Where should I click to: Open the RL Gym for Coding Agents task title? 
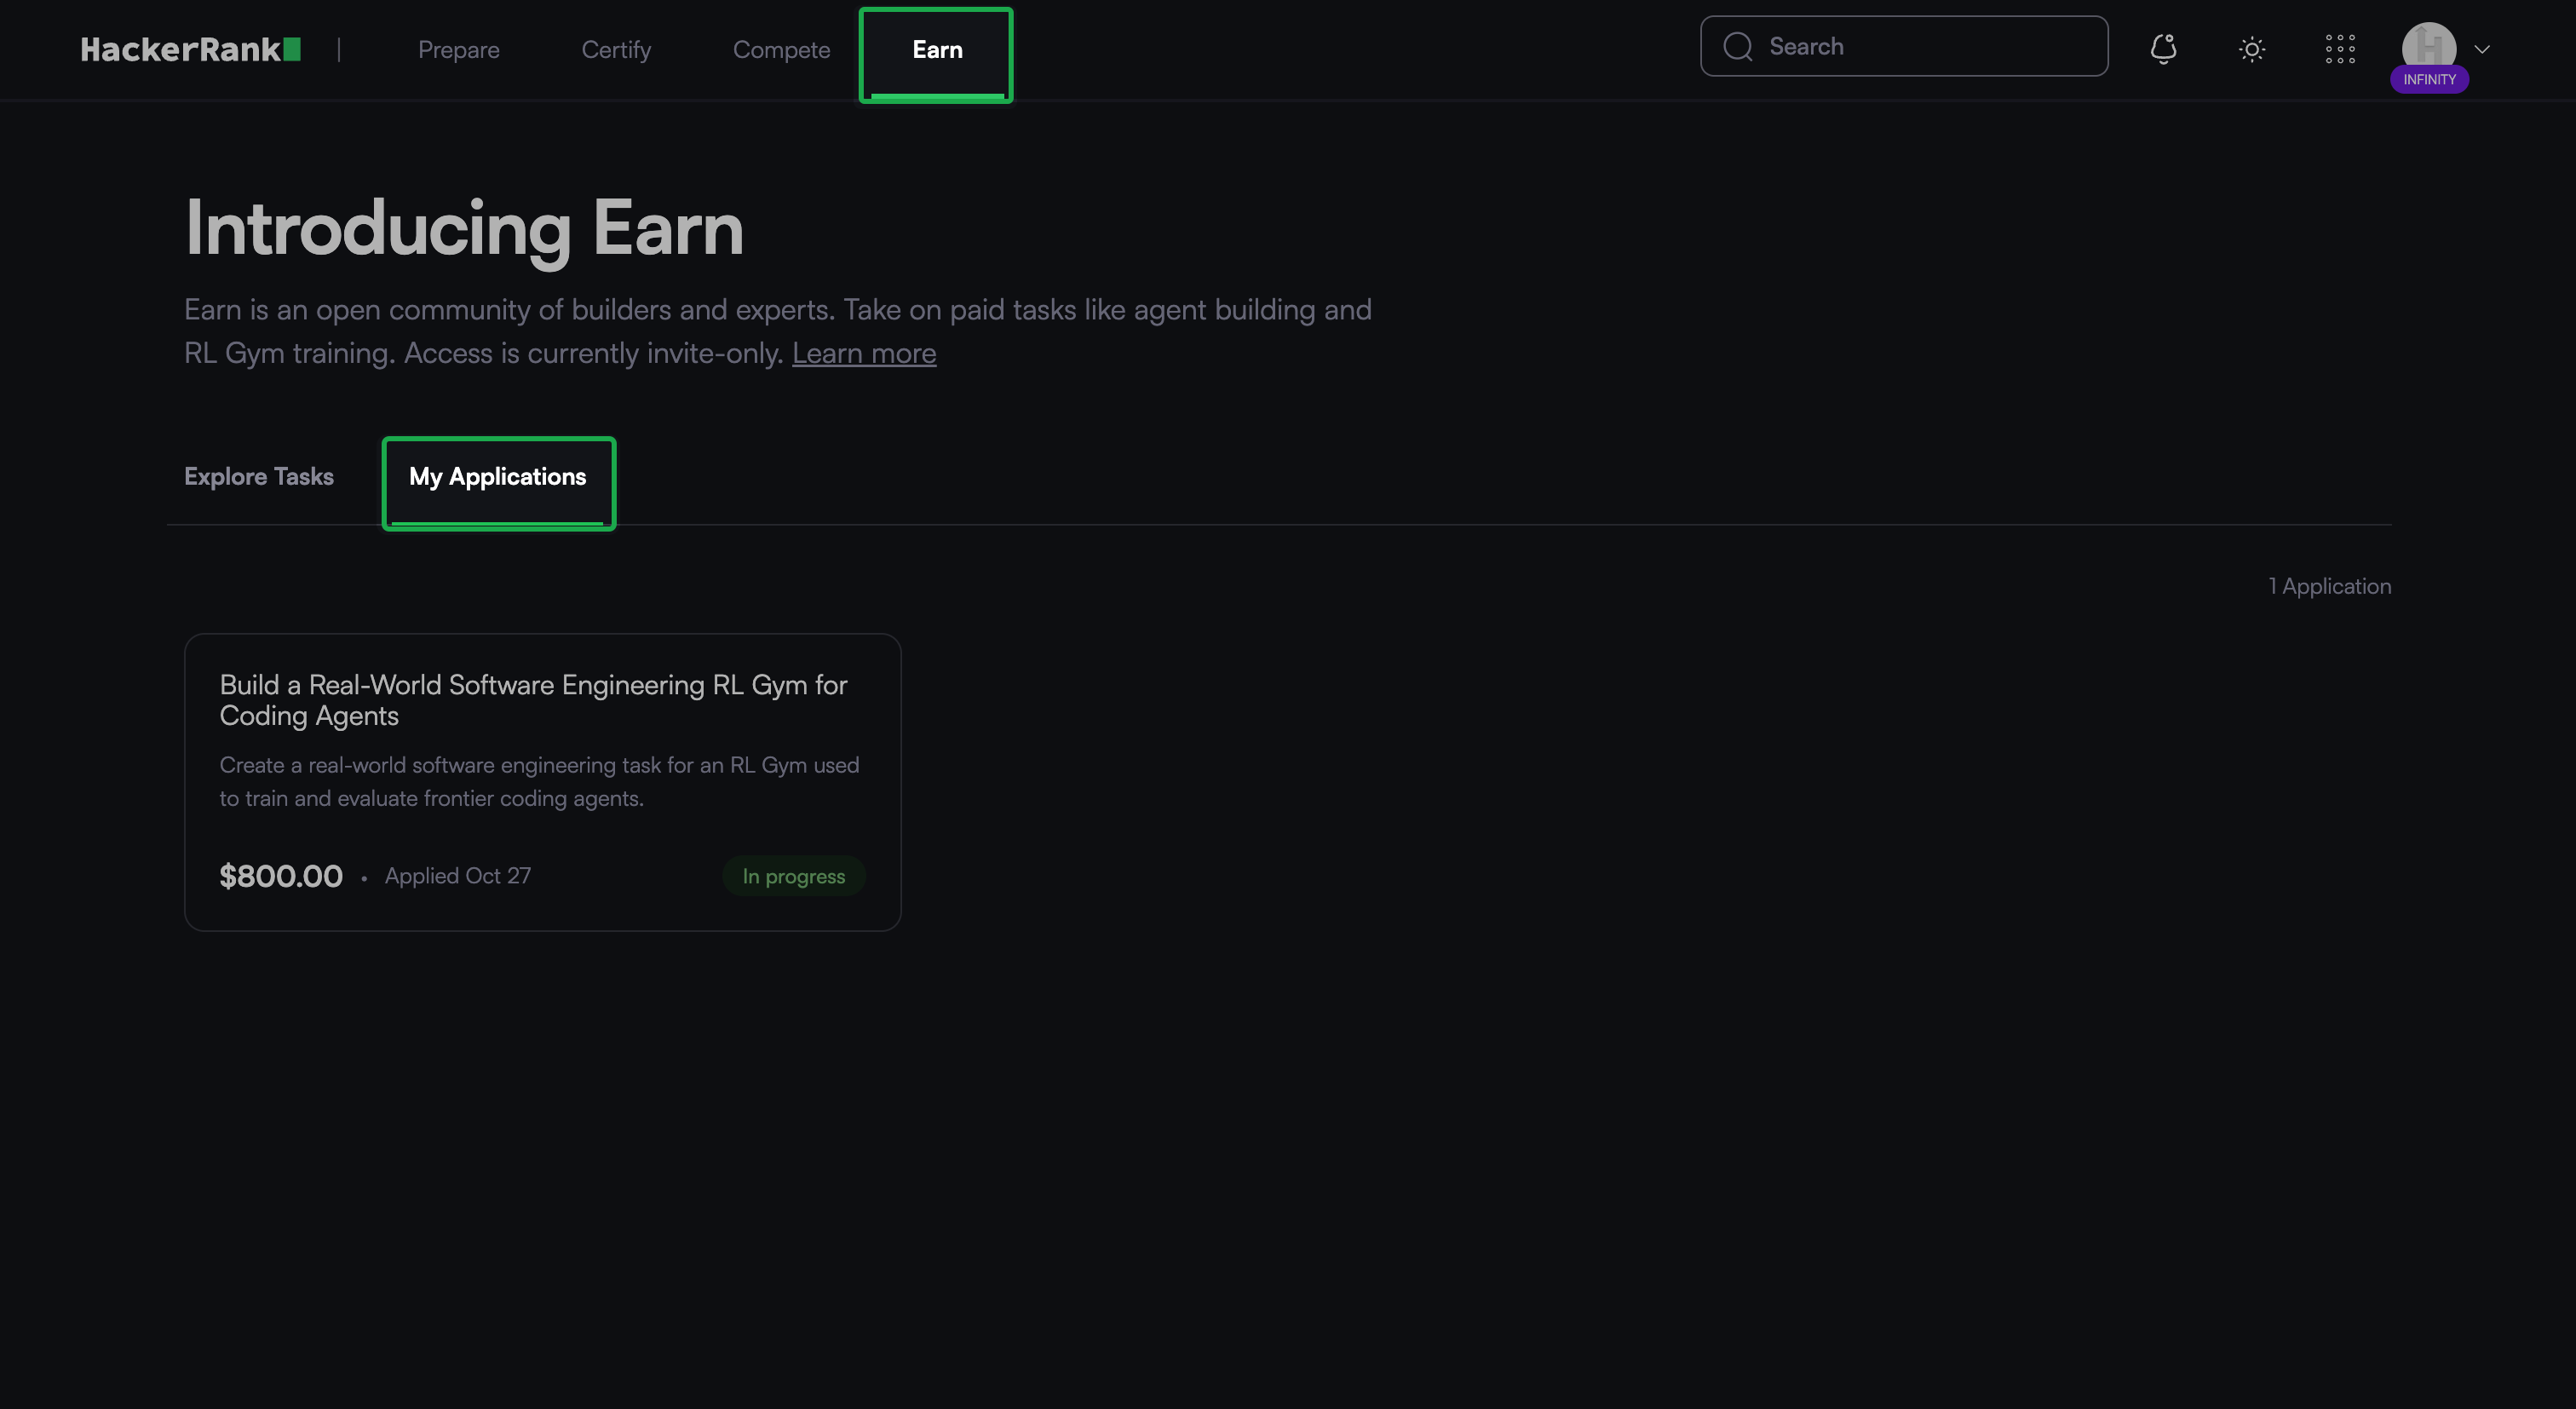pos(533,700)
